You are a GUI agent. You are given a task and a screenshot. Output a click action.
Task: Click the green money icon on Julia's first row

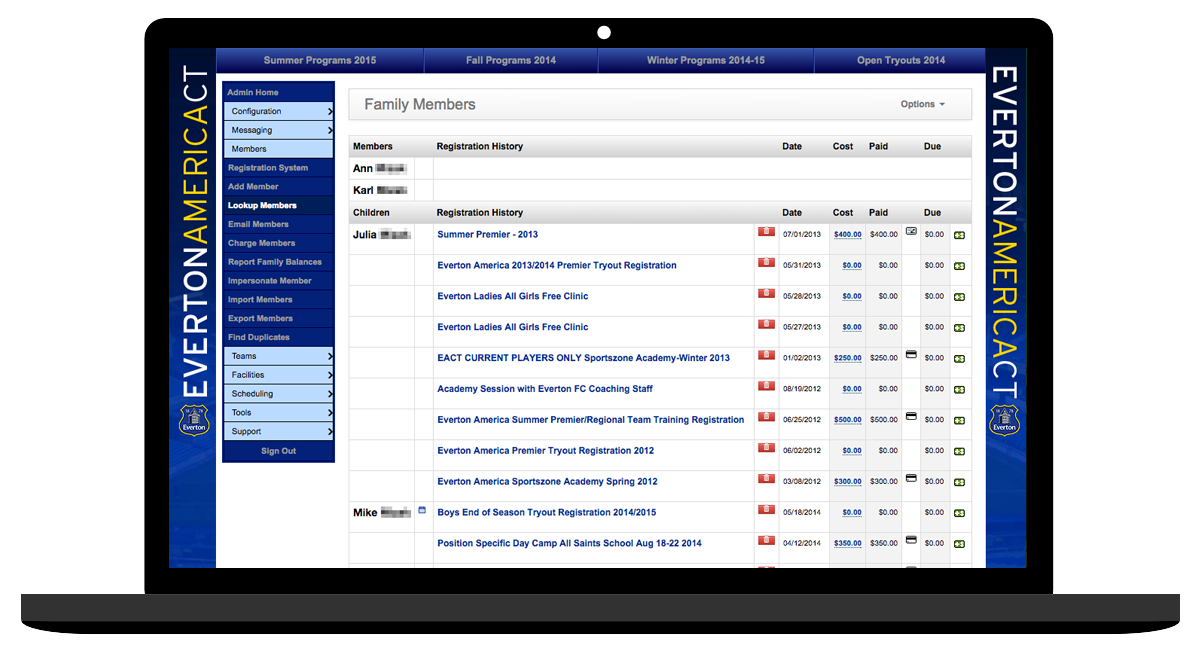click(959, 234)
